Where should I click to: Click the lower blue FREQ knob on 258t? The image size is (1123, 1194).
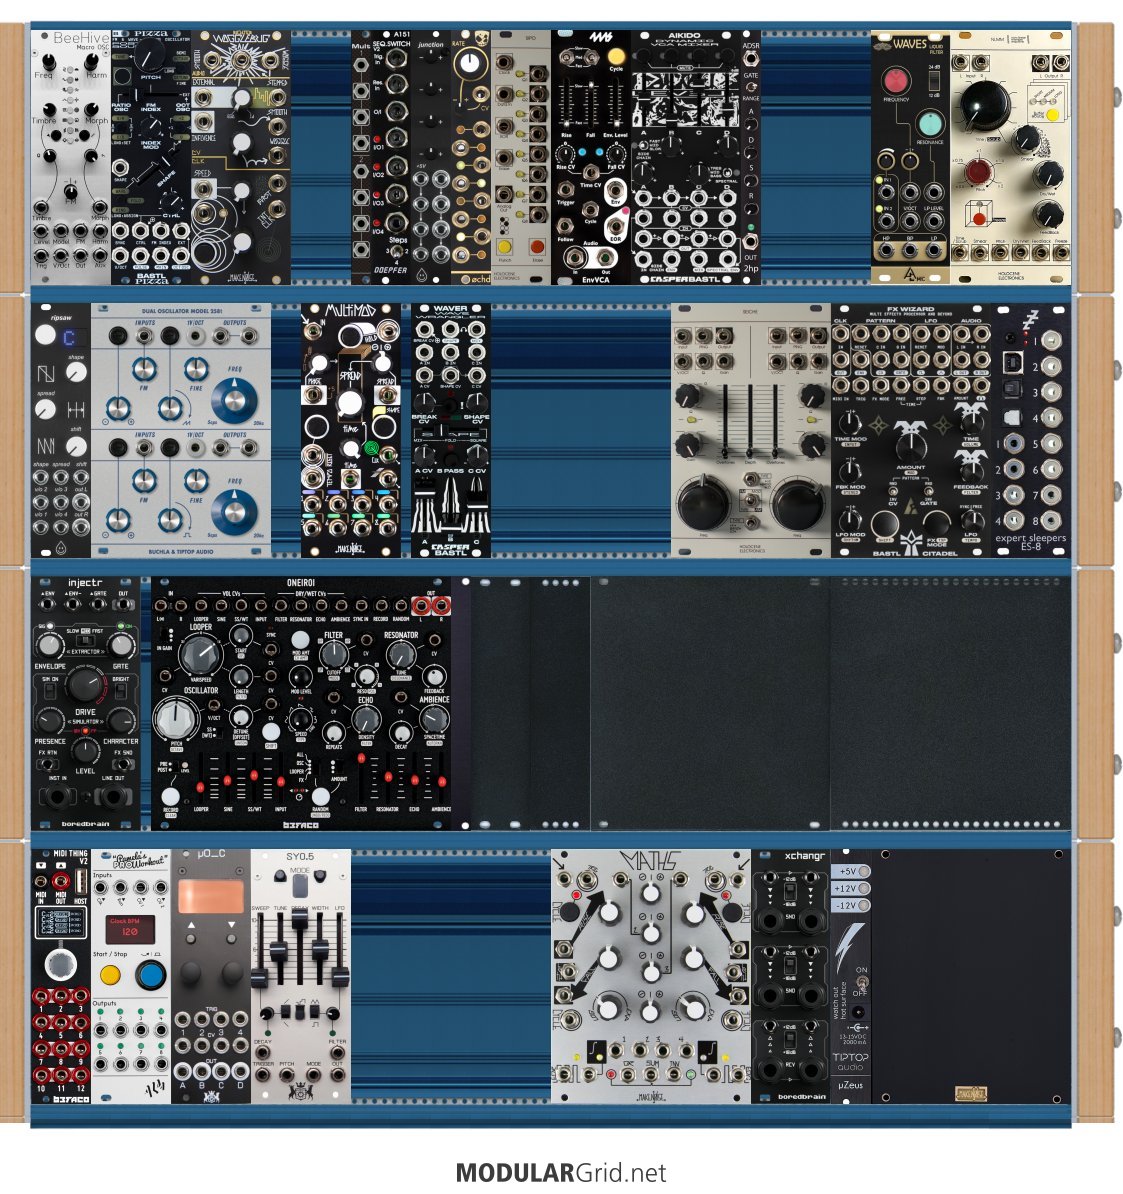click(234, 512)
